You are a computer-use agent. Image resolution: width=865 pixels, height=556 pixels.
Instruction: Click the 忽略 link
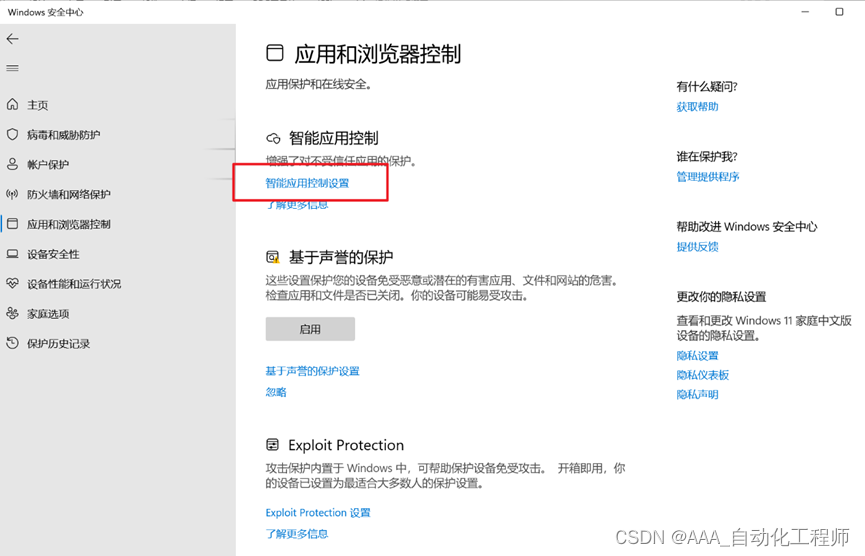[x=276, y=392]
